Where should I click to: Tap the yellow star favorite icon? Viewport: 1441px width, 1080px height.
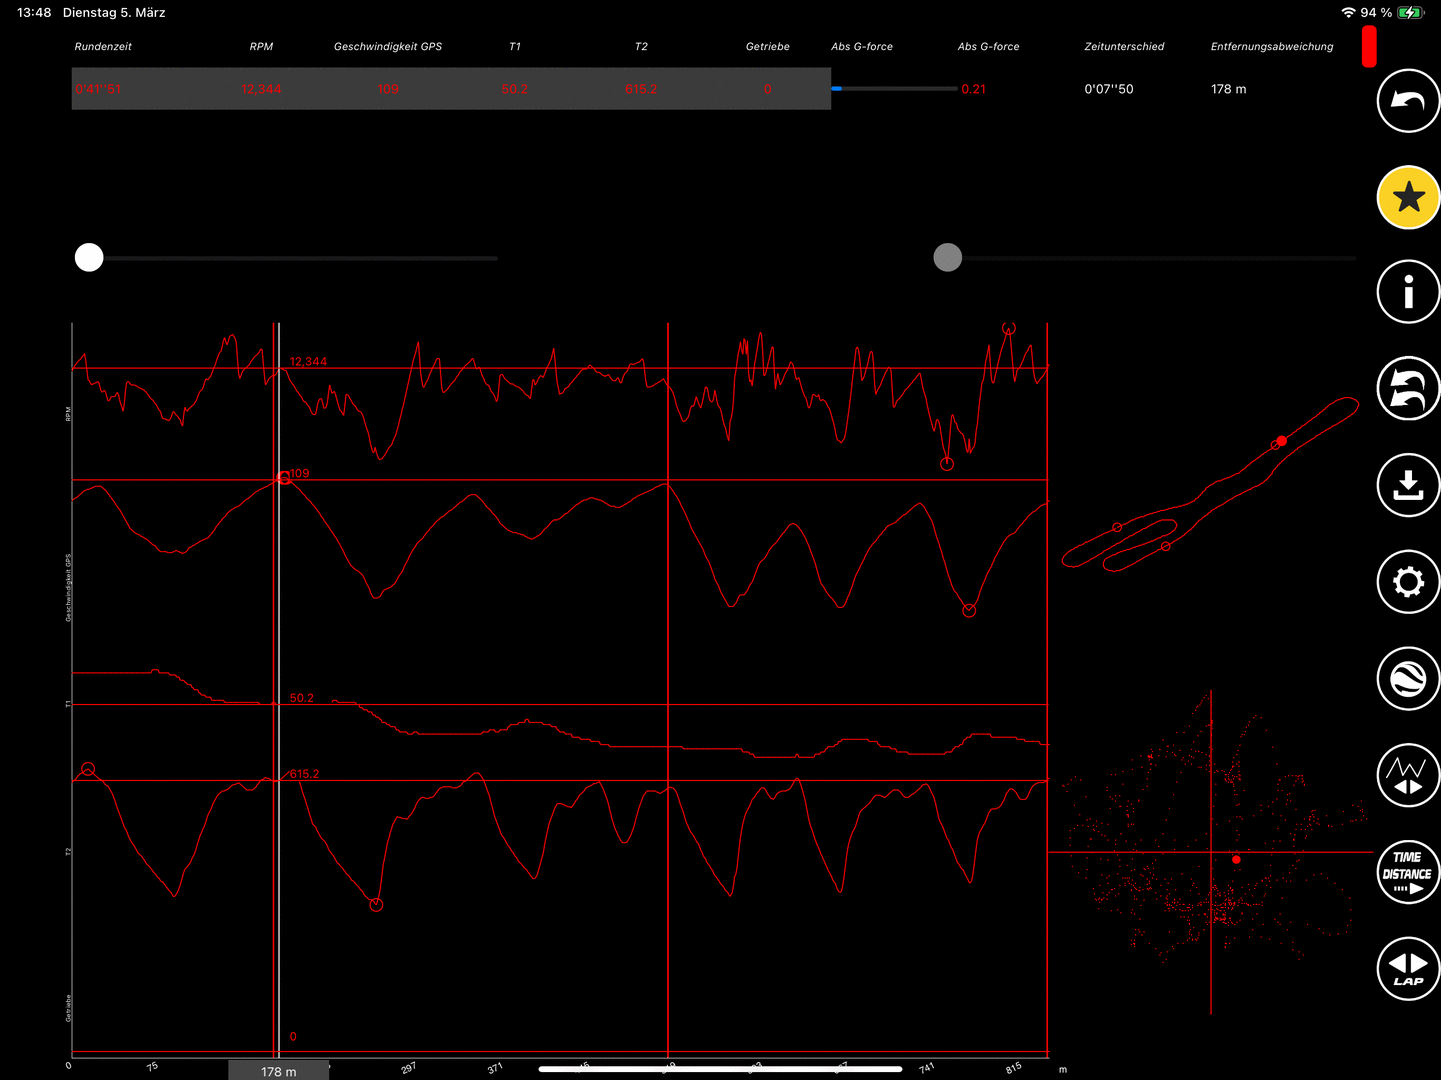point(1408,197)
